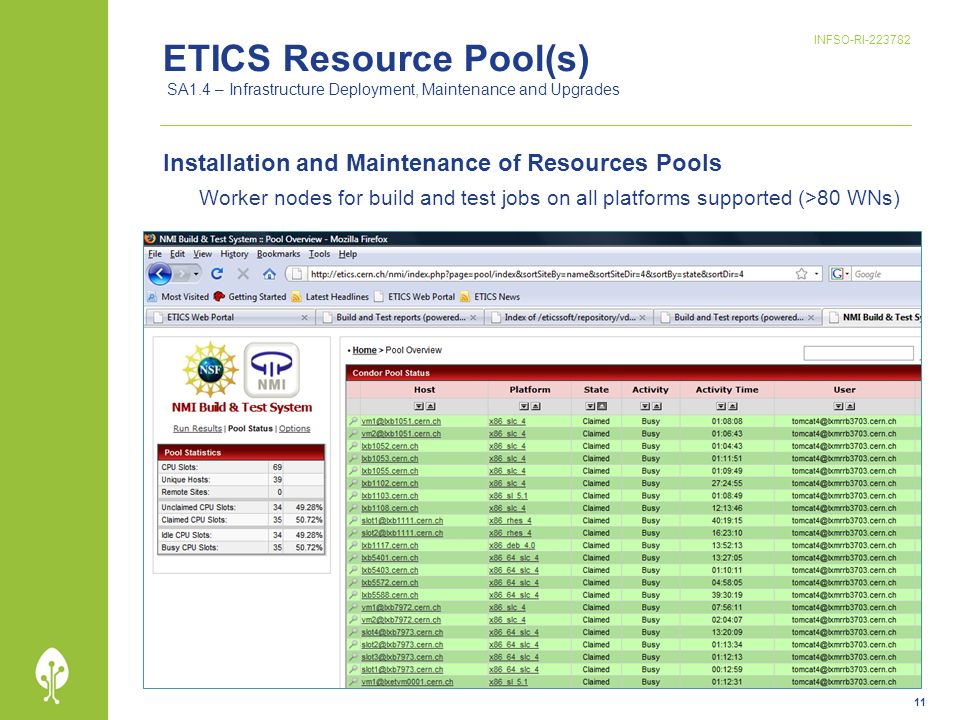
Task: Follow the Home breadcrumb link
Action: click(364, 350)
